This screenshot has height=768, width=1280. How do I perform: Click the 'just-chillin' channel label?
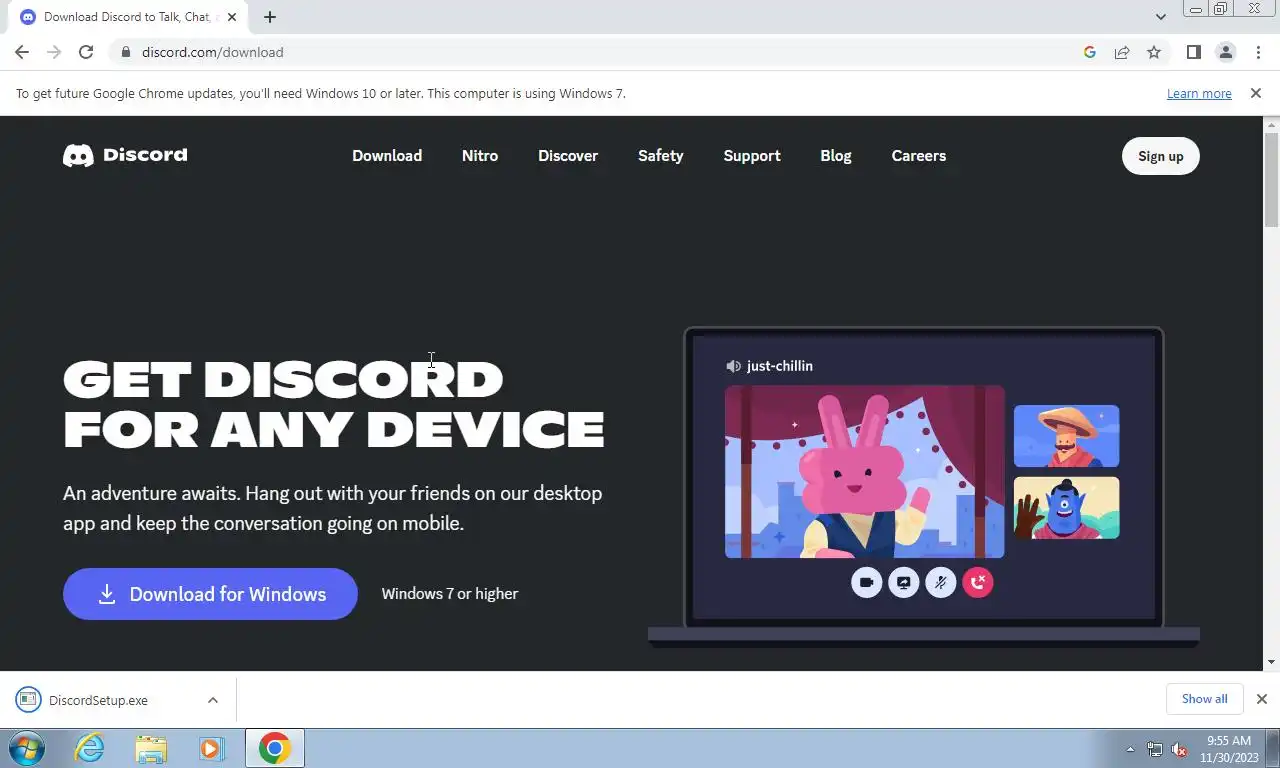coord(780,366)
